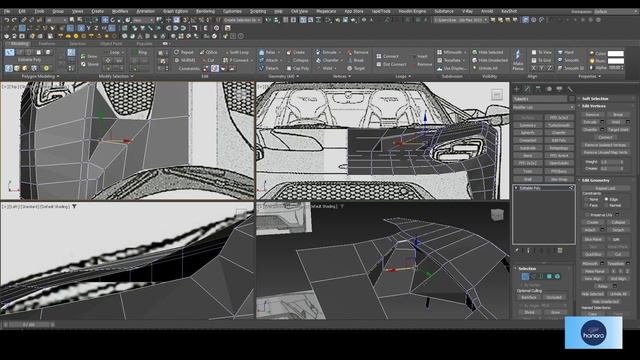Open the Utilities tab in command panel
Screen dimensions: 640x360
[x=570, y=89]
